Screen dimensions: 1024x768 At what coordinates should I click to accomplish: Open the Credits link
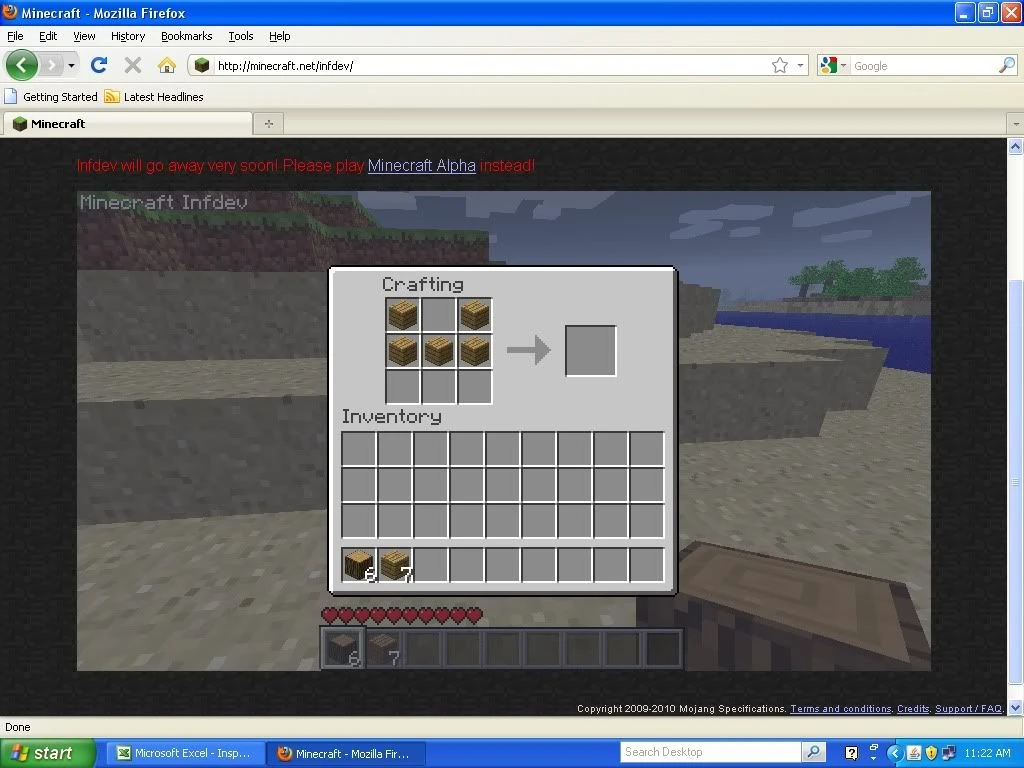tap(913, 709)
